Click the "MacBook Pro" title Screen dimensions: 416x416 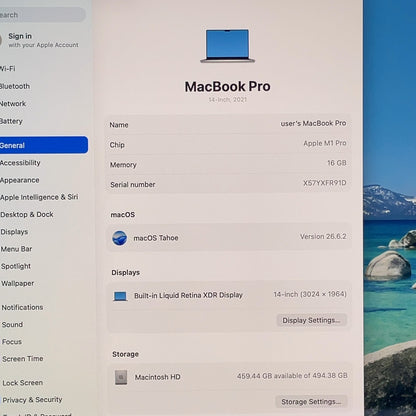tap(227, 87)
